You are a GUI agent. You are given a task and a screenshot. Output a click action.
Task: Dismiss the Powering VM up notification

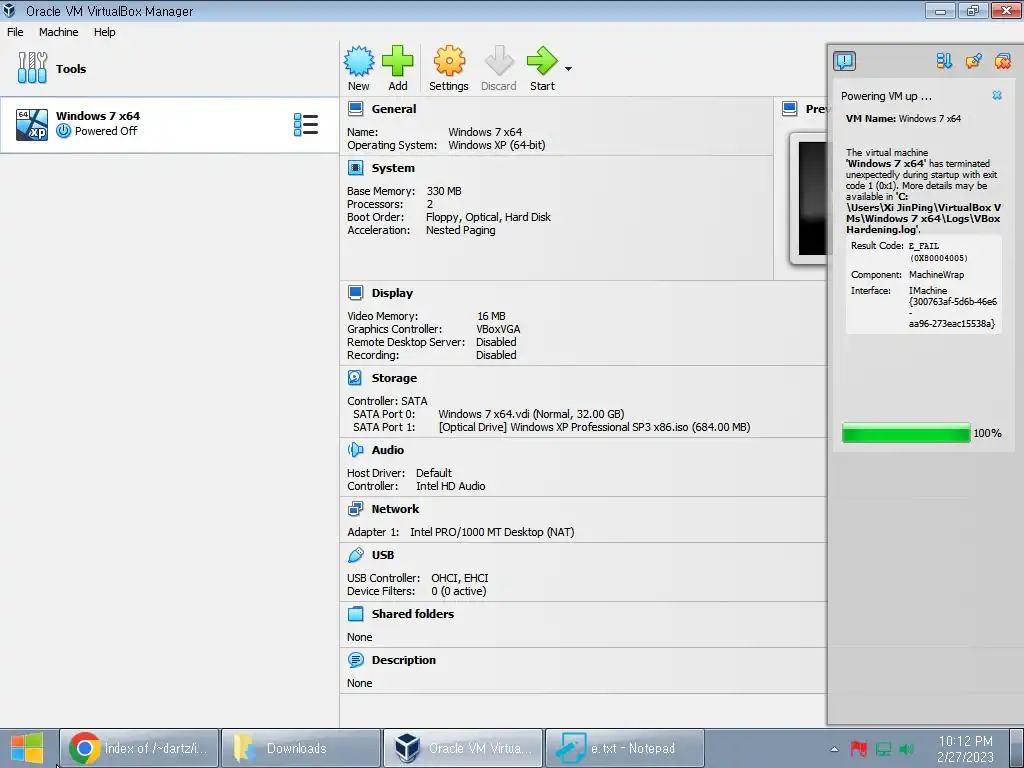[x=997, y=95]
